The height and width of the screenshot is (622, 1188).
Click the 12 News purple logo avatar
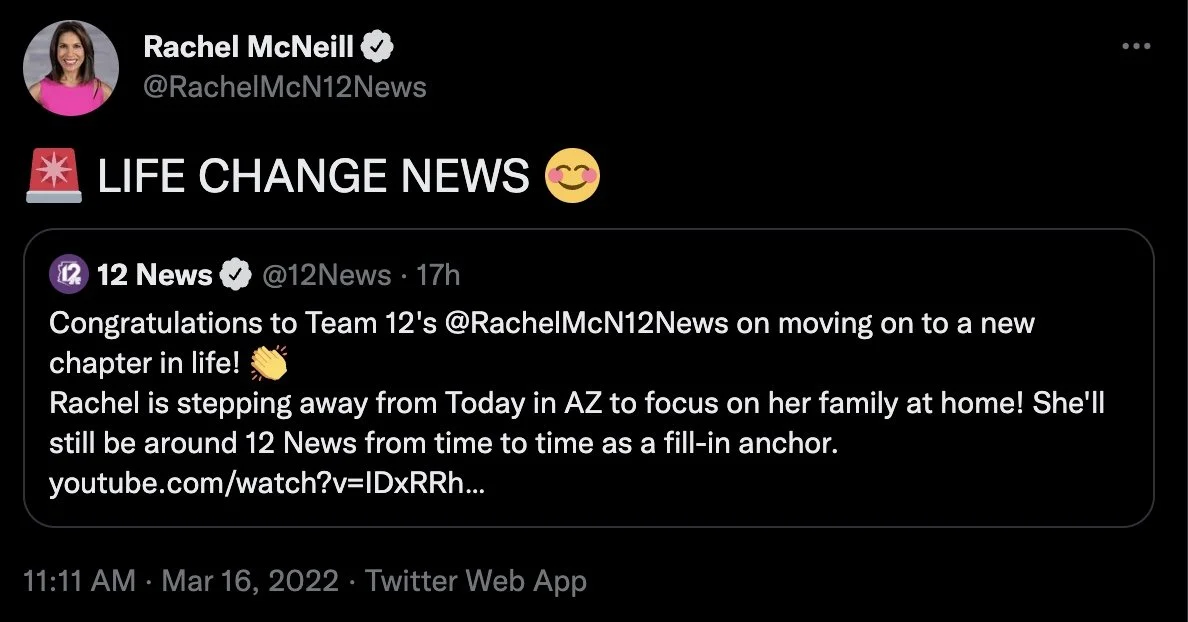click(69, 274)
